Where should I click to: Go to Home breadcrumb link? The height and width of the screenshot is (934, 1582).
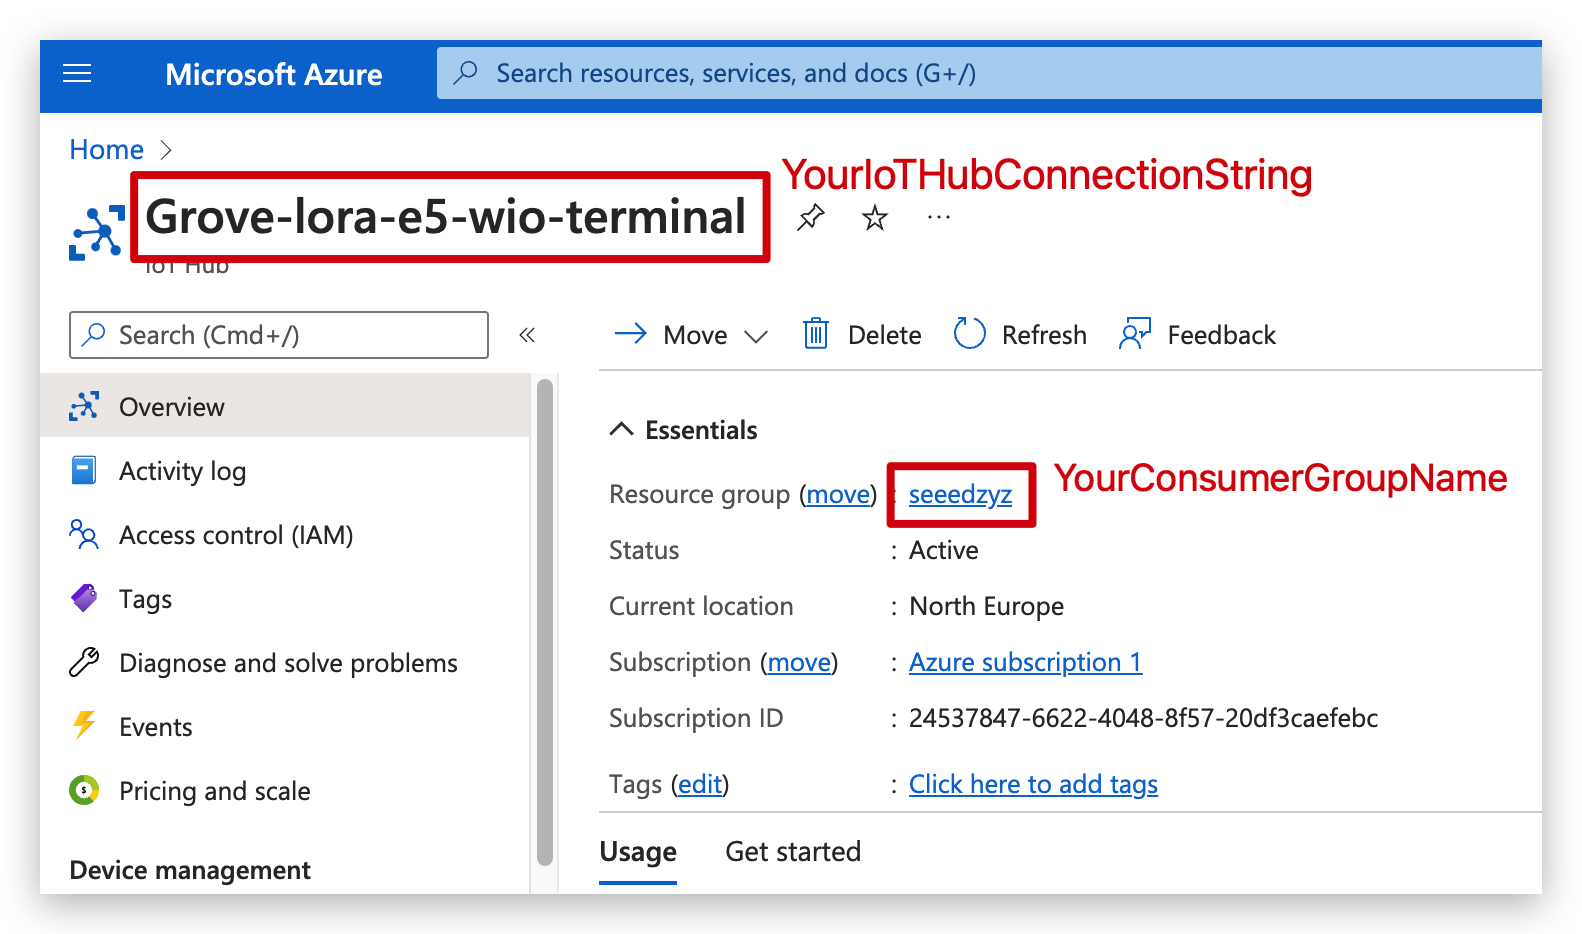106,149
